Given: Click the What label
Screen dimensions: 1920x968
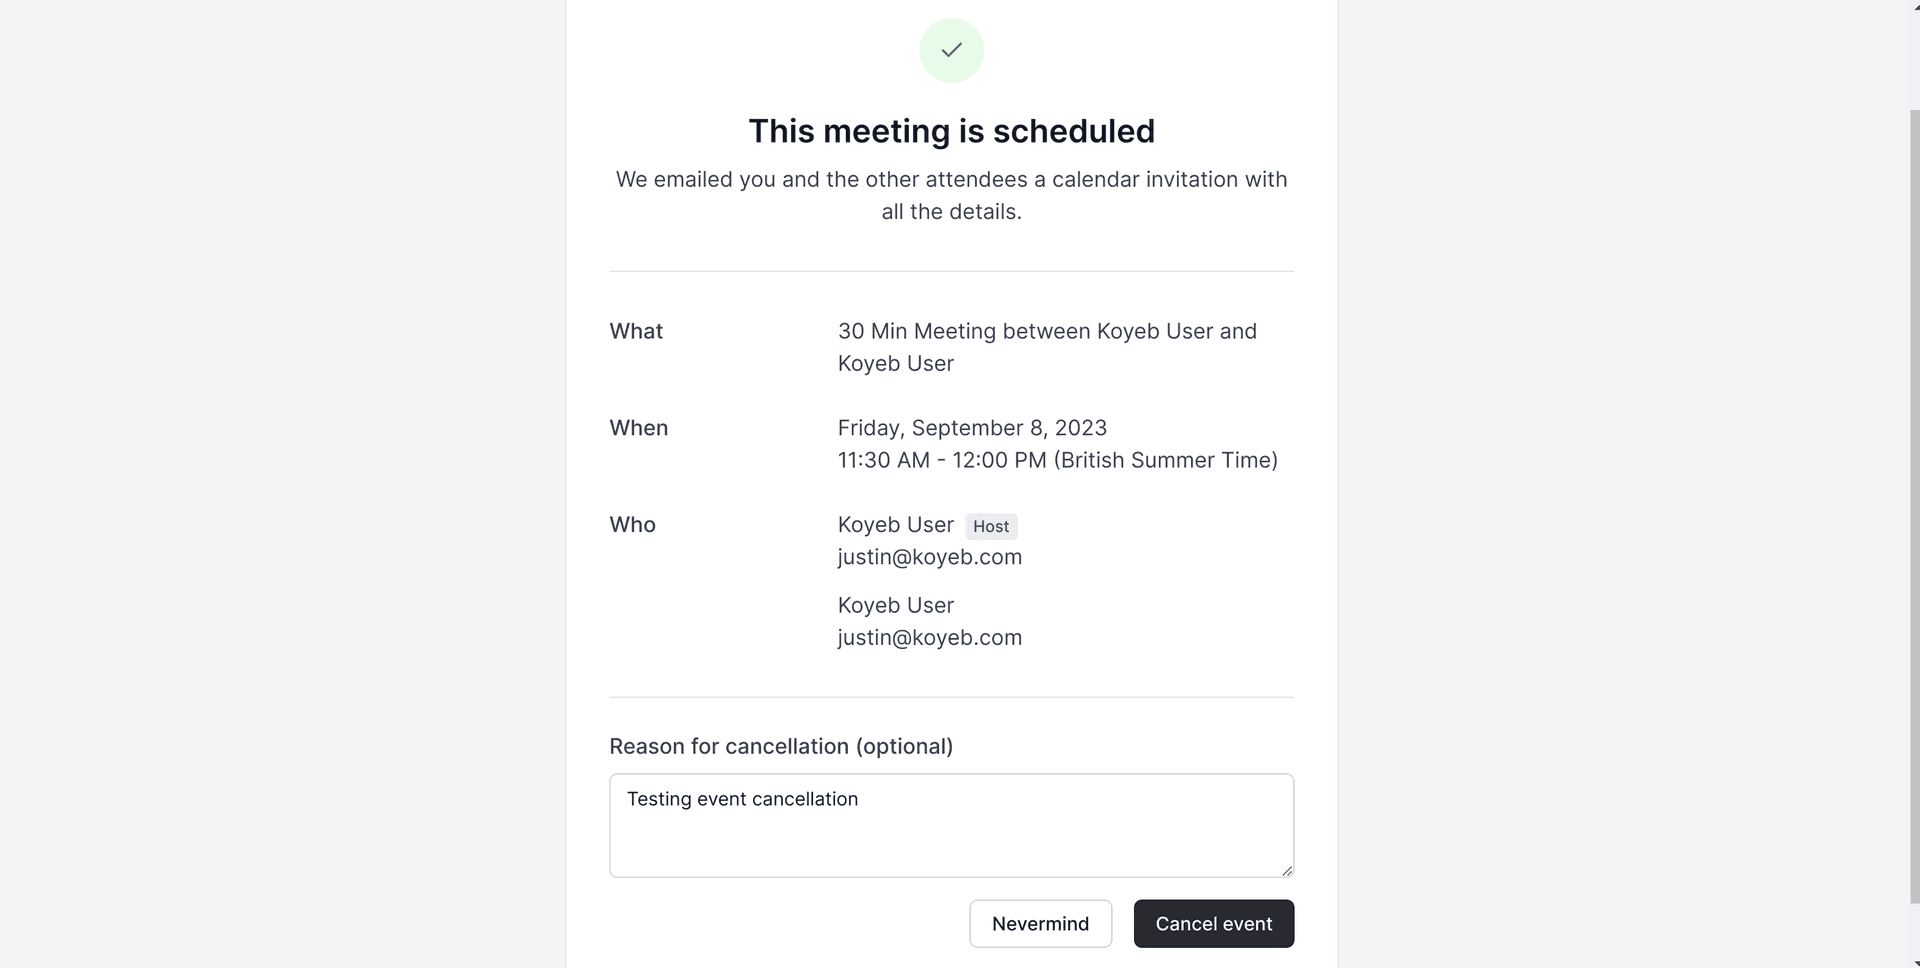Looking at the screenshot, I should 636,331.
